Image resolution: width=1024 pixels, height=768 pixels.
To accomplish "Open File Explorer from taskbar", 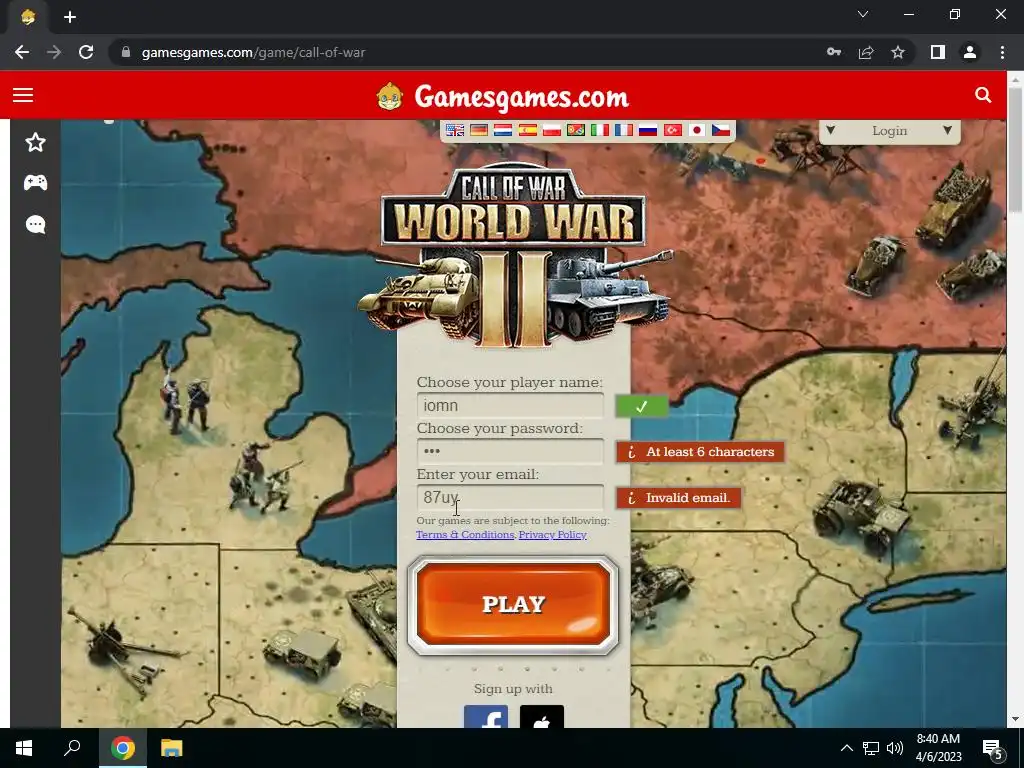I will point(172,748).
